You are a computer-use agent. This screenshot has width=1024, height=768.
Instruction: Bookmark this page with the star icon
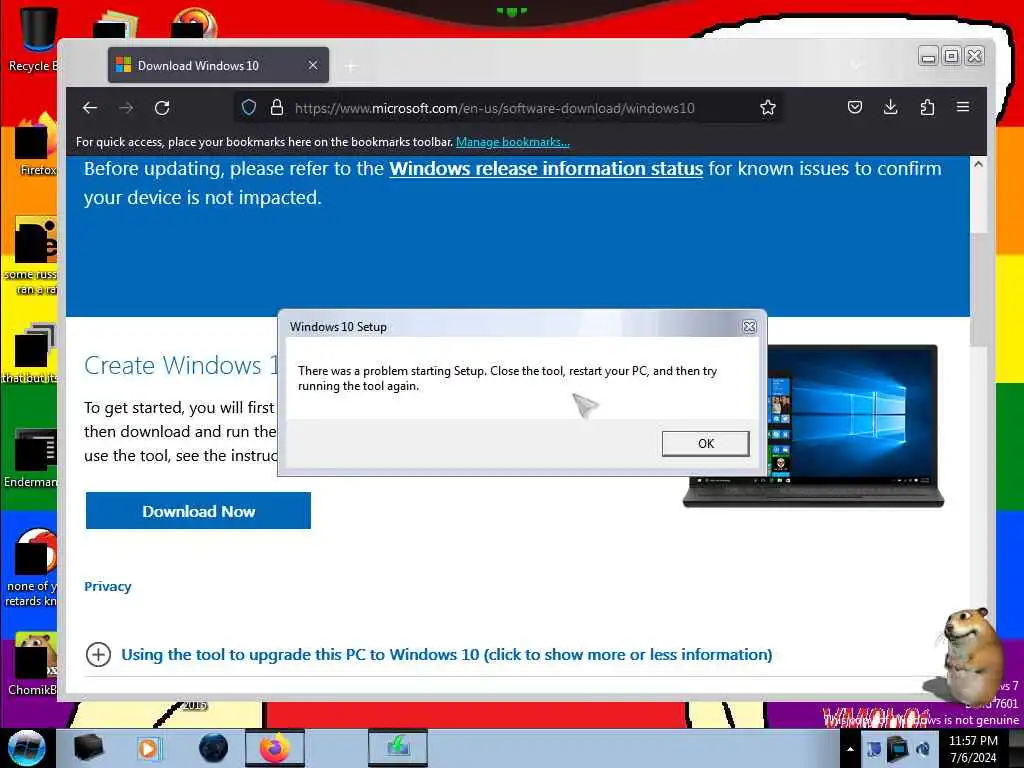pos(767,108)
